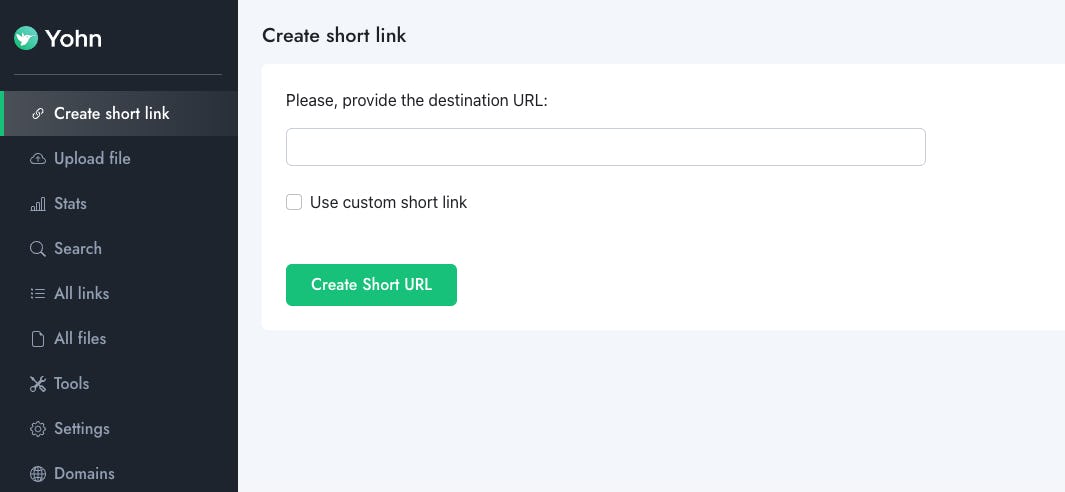Click the document icon for All files
This screenshot has width=1065, height=492.
38,339
